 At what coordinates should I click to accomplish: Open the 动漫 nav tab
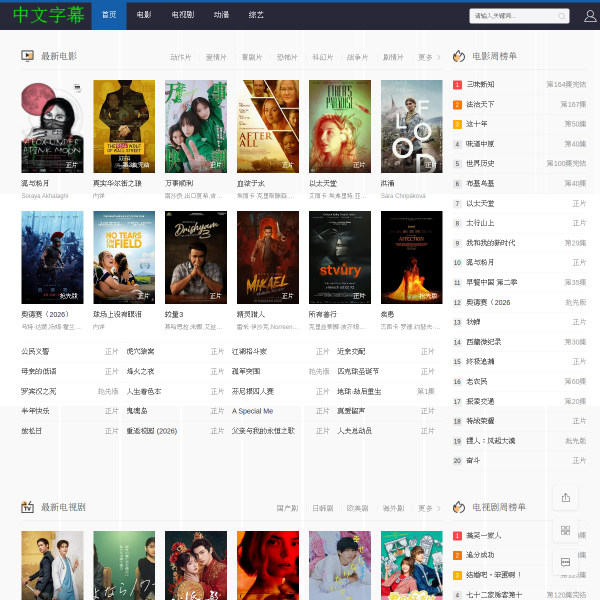coord(221,15)
